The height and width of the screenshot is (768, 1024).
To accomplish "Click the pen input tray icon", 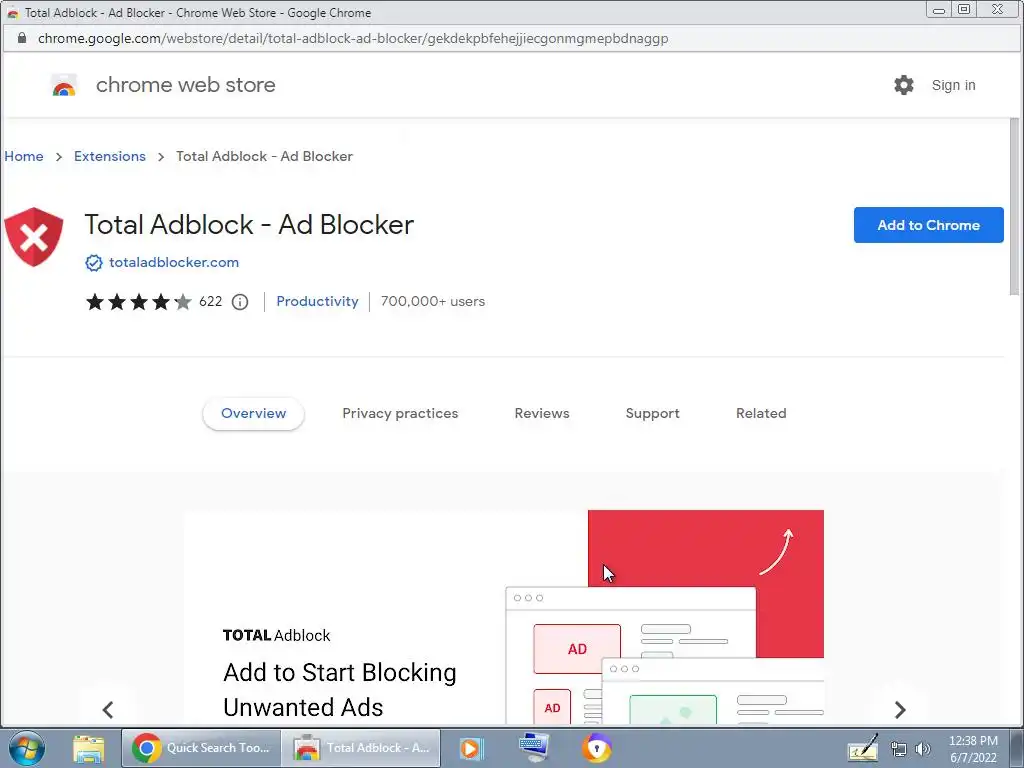I will [863, 748].
